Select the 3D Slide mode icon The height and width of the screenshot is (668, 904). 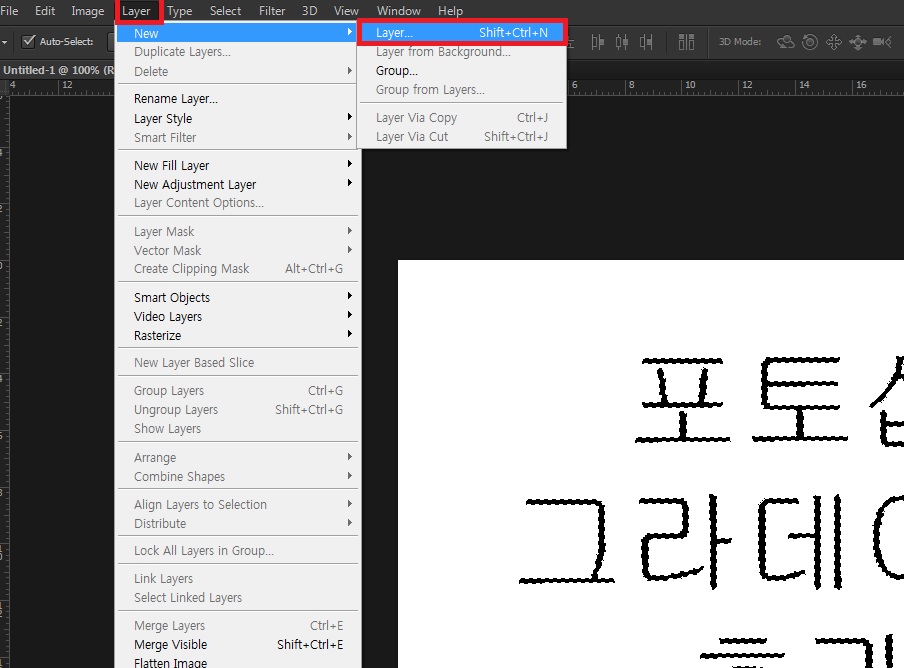click(858, 42)
